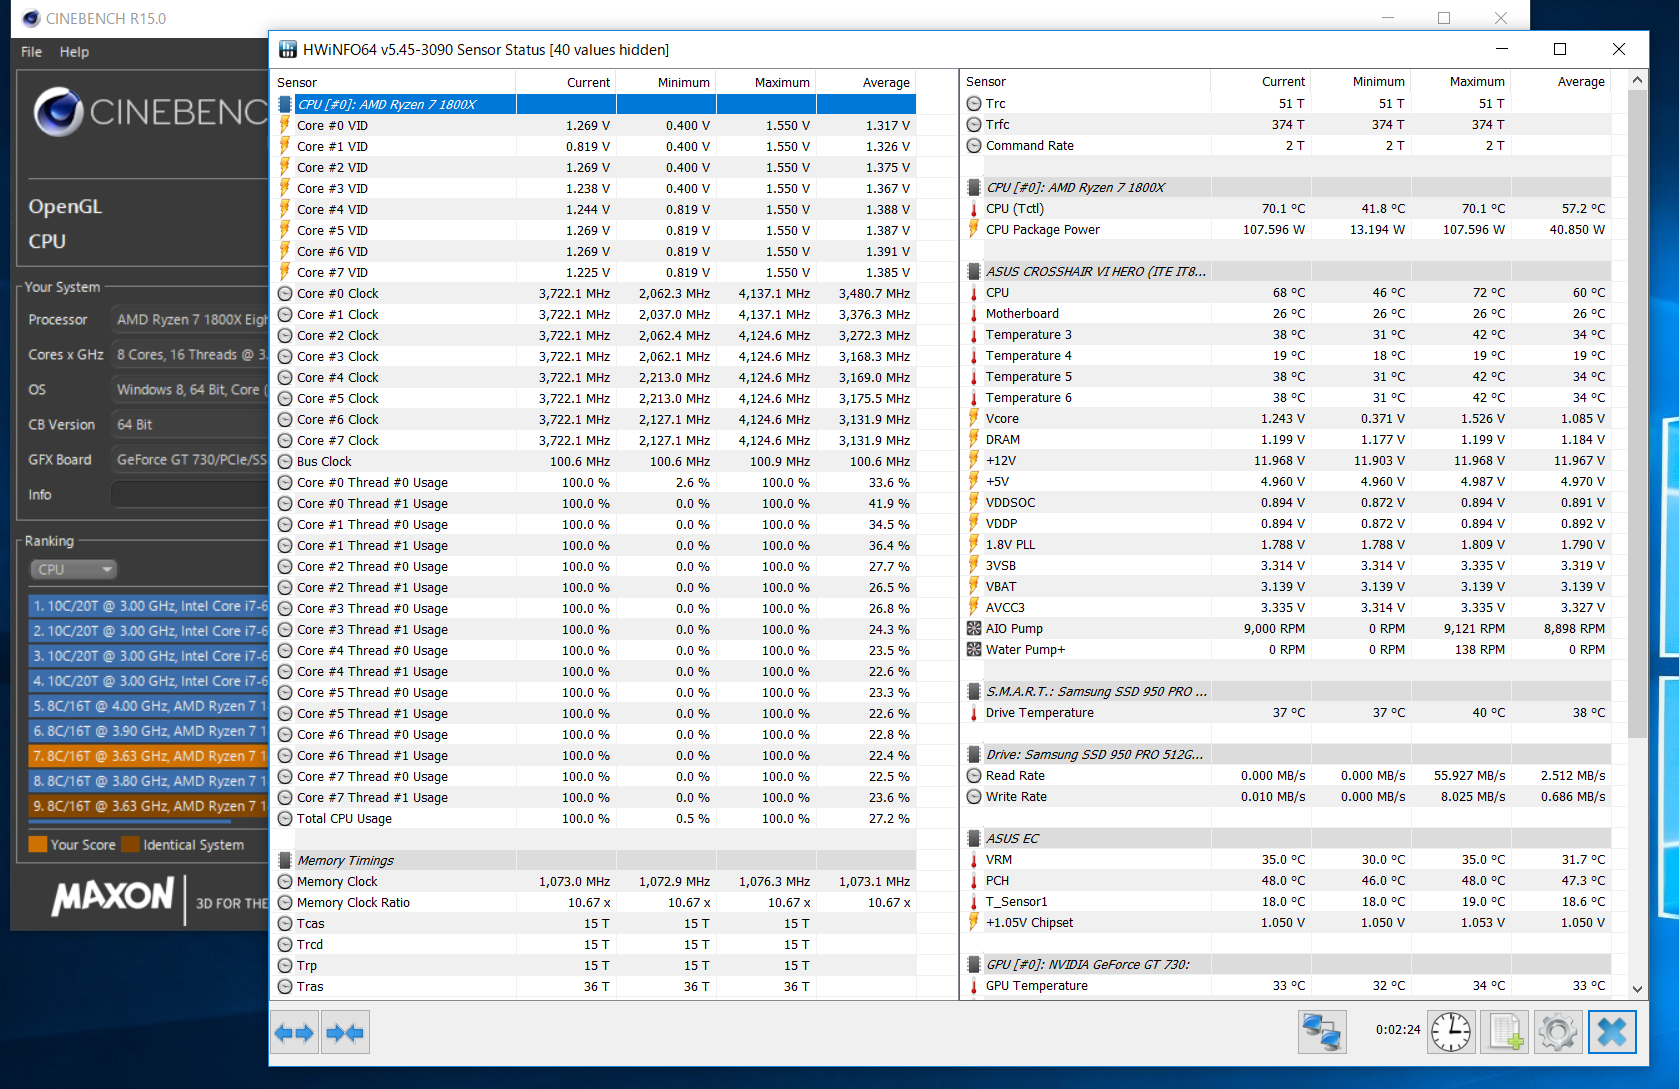Select the Temperature 4 sensor row
This screenshot has width=1679, height=1089.
pyautogui.click(x=1287, y=355)
